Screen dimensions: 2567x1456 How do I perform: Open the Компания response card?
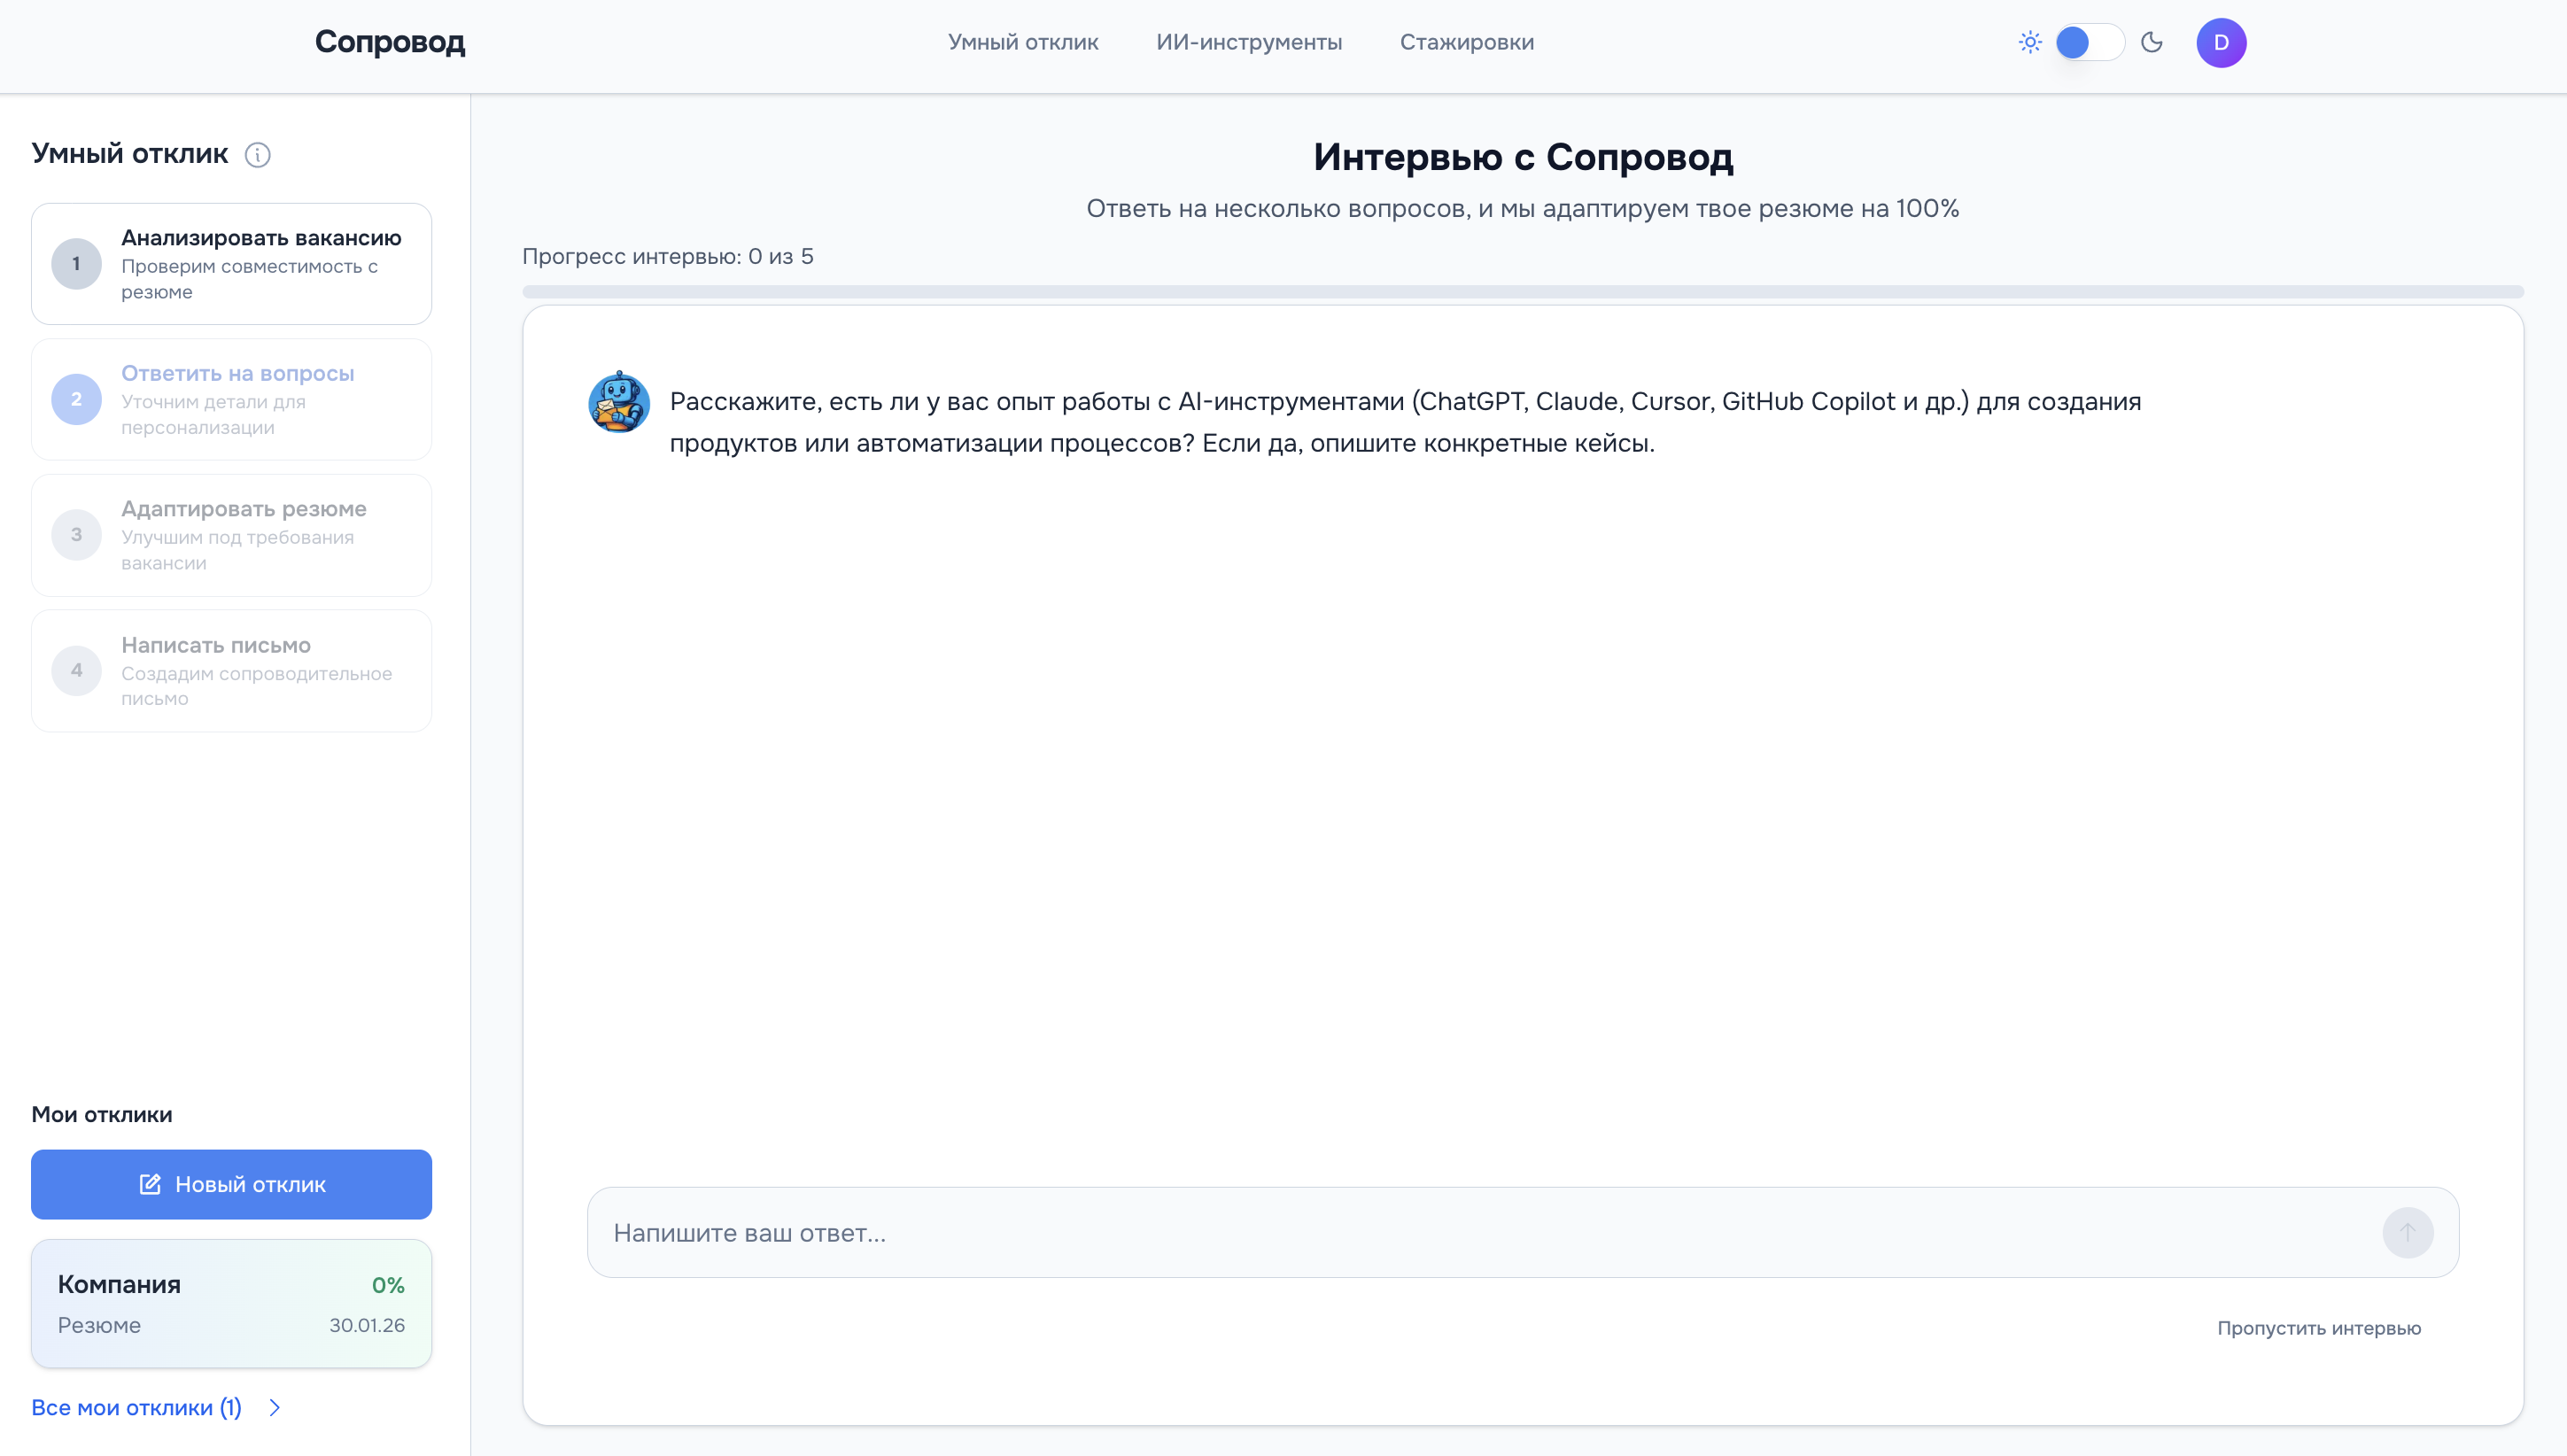(x=231, y=1303)
